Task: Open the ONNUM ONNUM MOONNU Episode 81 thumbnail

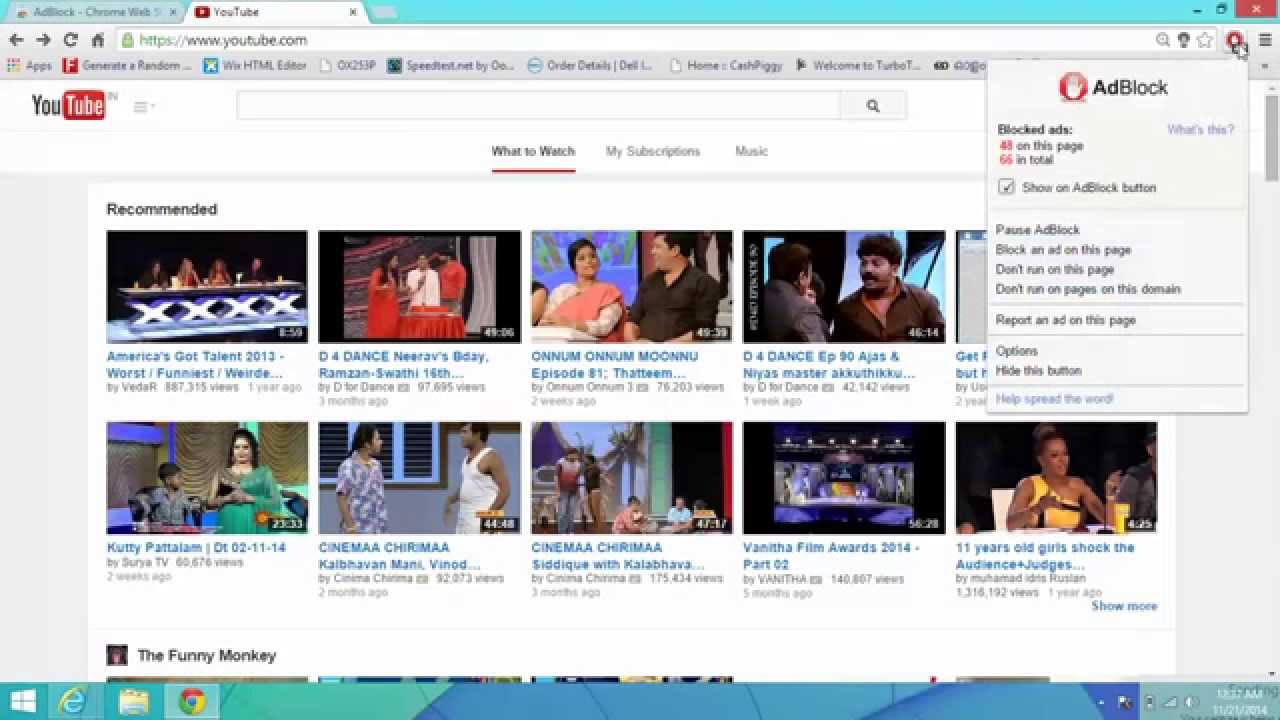Action: (x=631, y=287)
